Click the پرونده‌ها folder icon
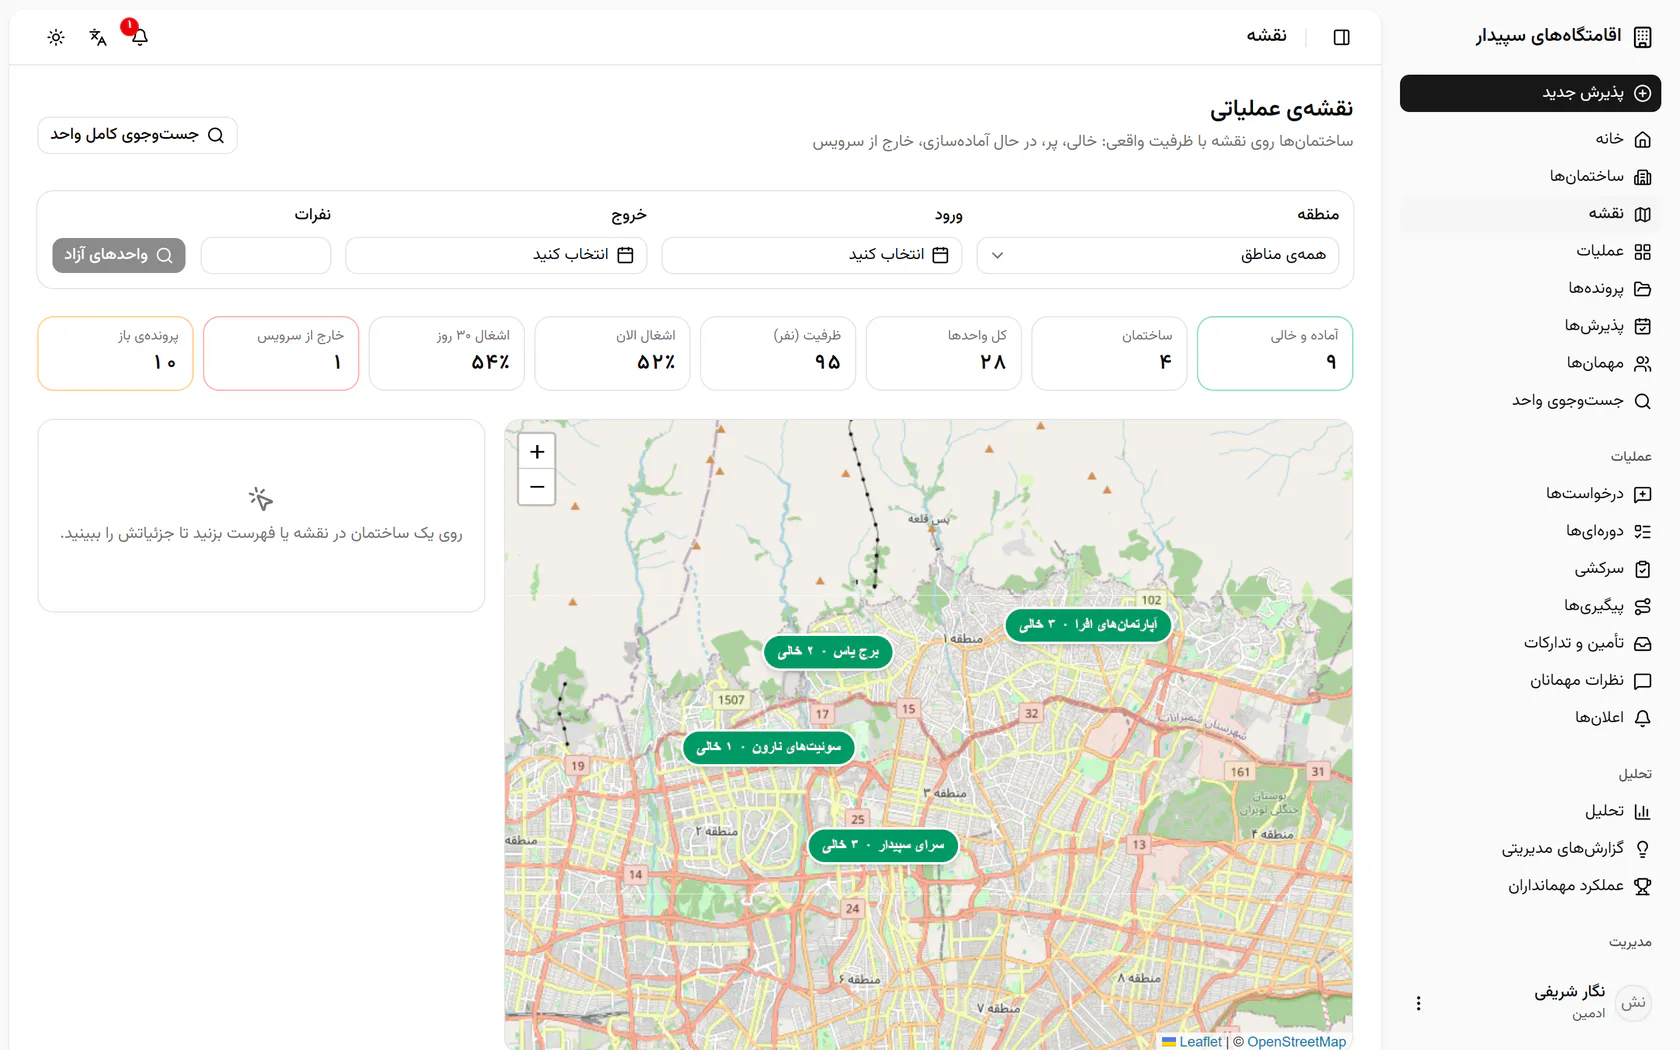 click(x=1642, y=289)
